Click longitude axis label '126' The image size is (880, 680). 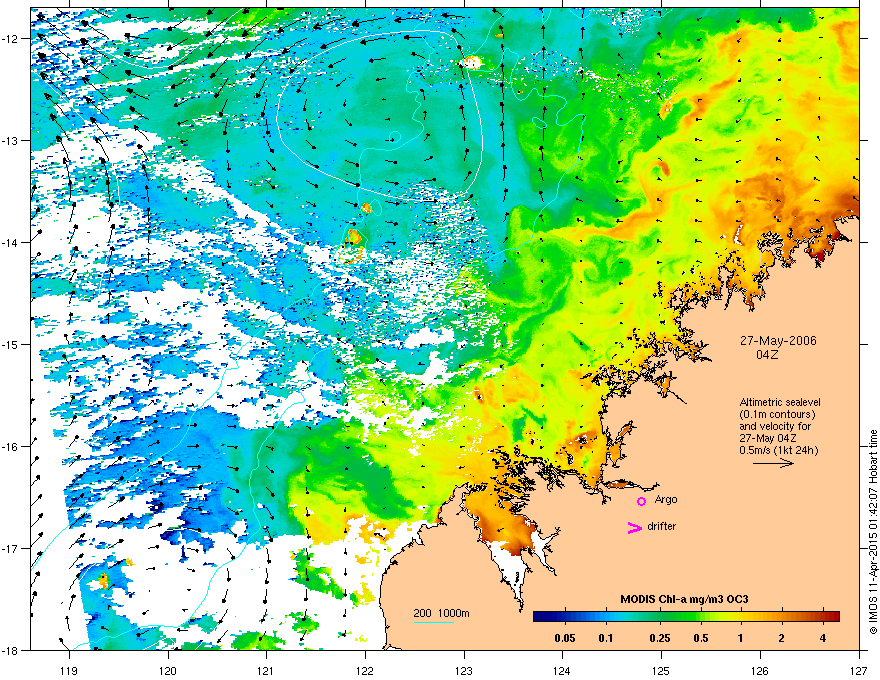(x=760, y=670)
